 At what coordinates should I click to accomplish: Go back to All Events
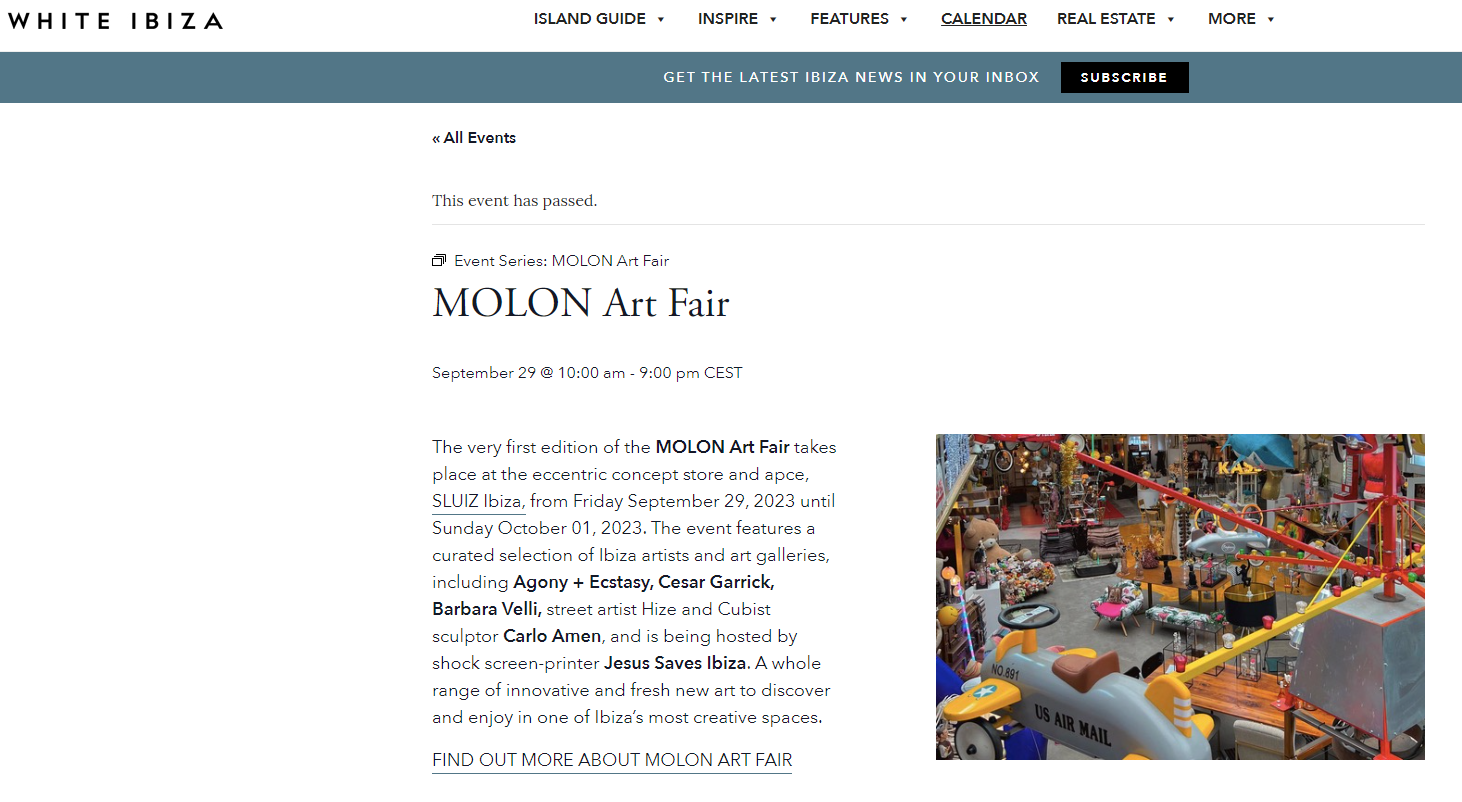[x=474, y=138]
